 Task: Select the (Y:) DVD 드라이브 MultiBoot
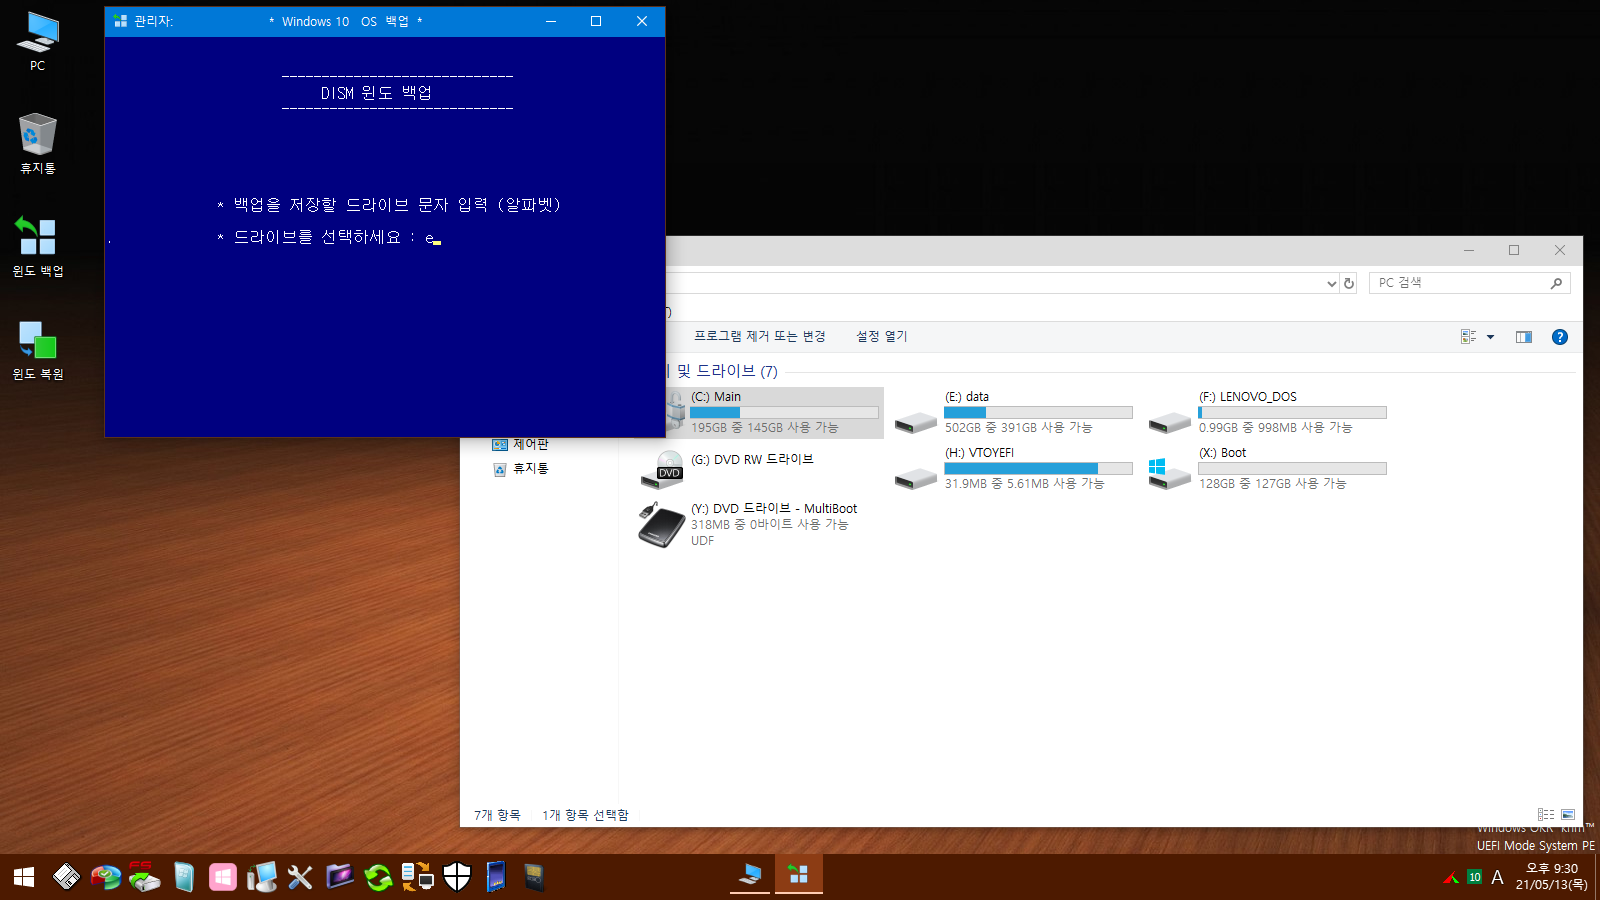click(x=749, y=525)
